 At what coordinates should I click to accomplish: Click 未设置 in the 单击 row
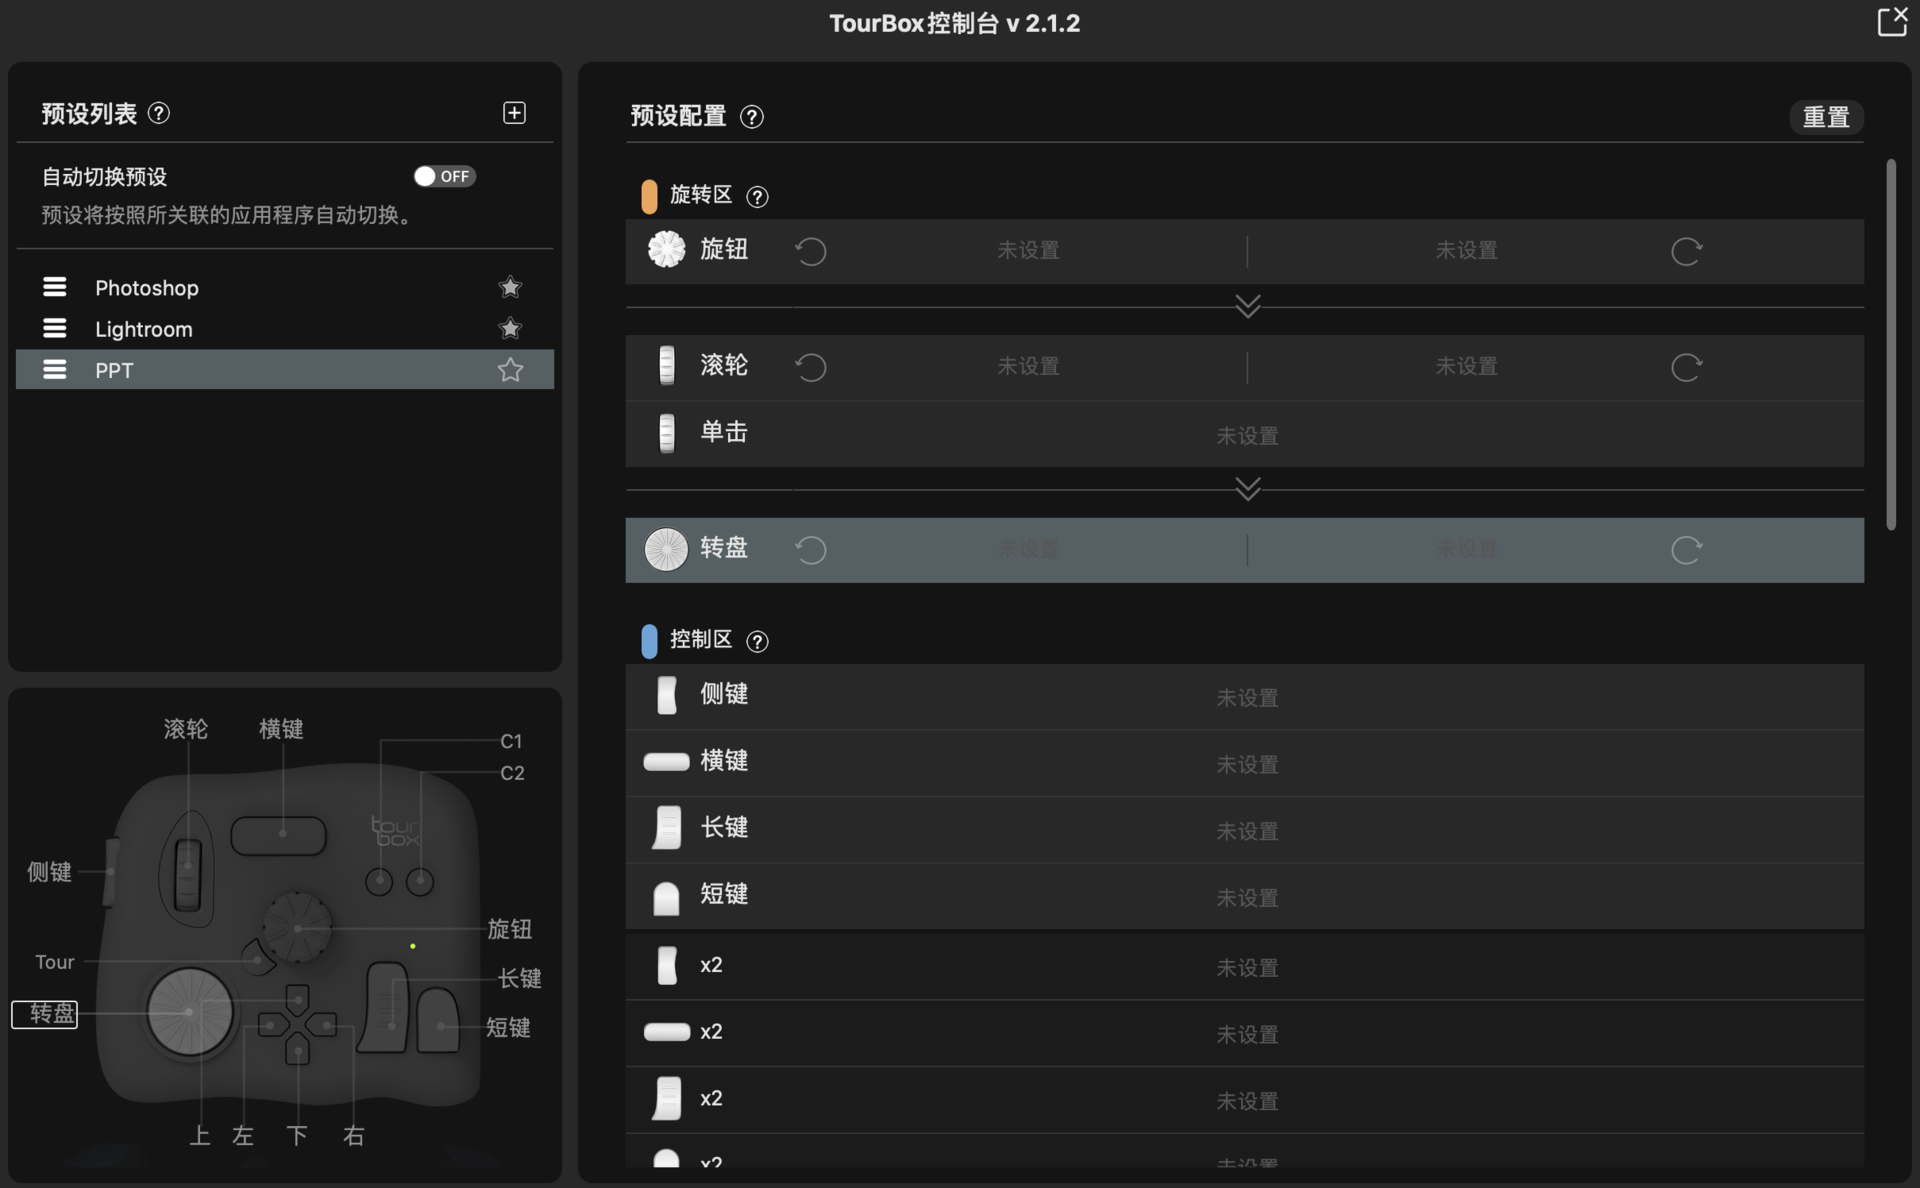[x=1247, y=436]
